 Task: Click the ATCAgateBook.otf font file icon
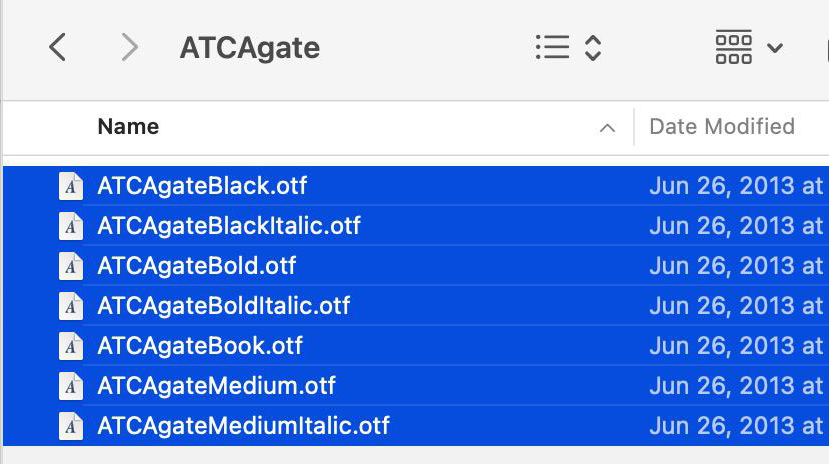click(70, 346)
